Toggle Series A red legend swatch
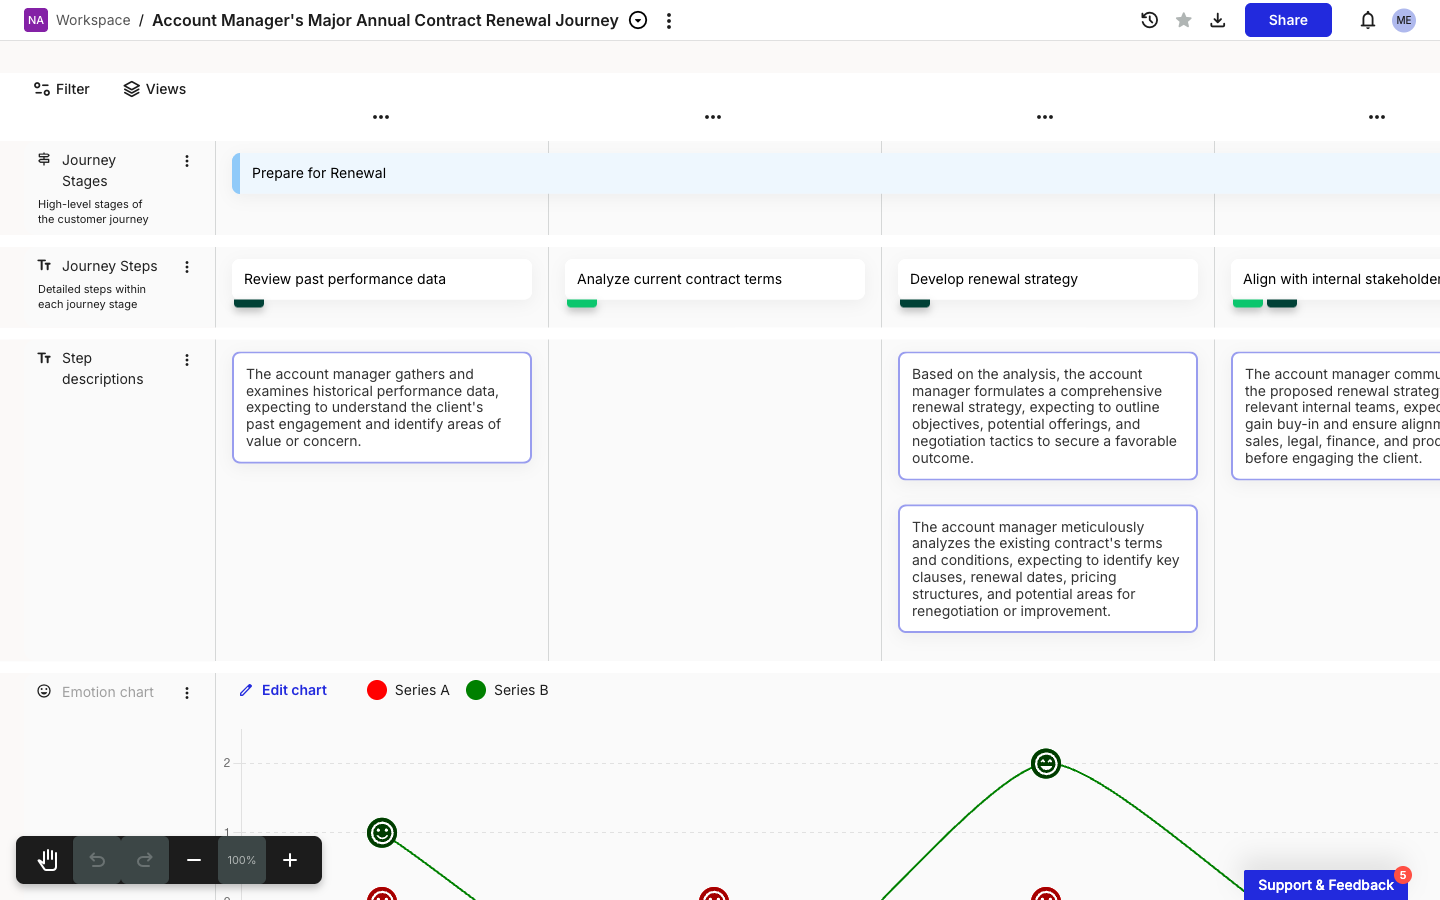 click(377, 690)
